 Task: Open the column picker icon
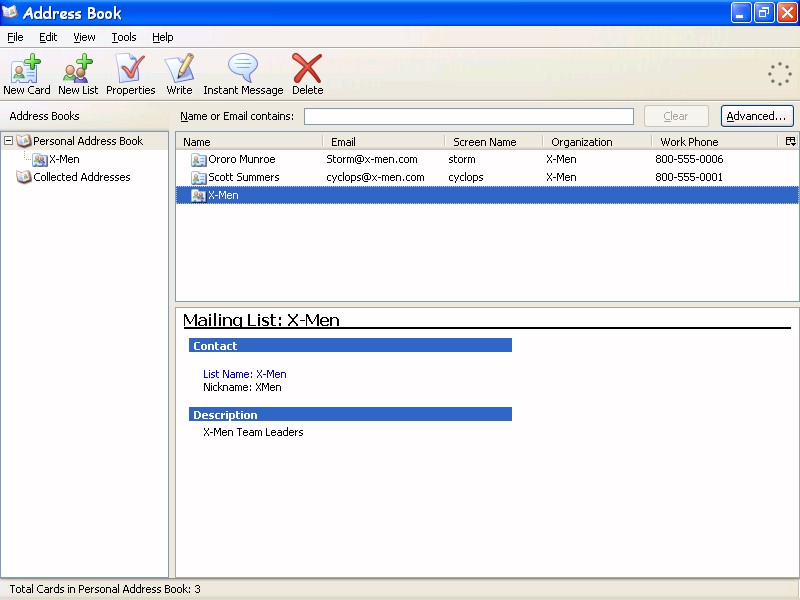tap(790, 141)
